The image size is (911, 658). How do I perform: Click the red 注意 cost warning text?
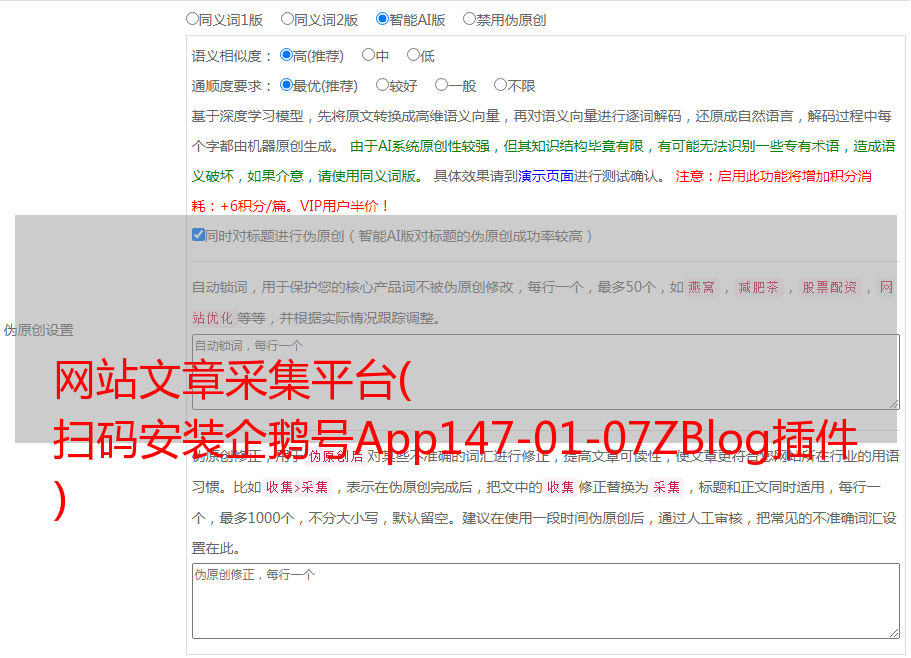[x=531, y=191]
